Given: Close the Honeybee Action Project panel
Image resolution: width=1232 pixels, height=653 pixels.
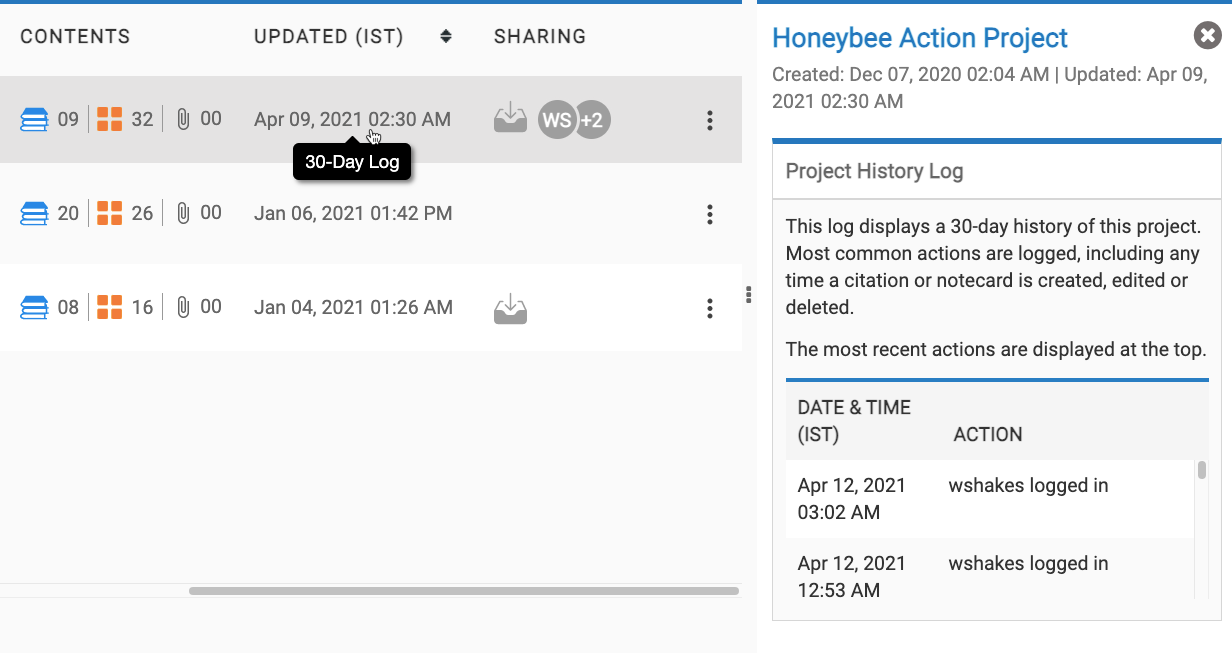Looking at the screenshot, I should [1207, 37].
